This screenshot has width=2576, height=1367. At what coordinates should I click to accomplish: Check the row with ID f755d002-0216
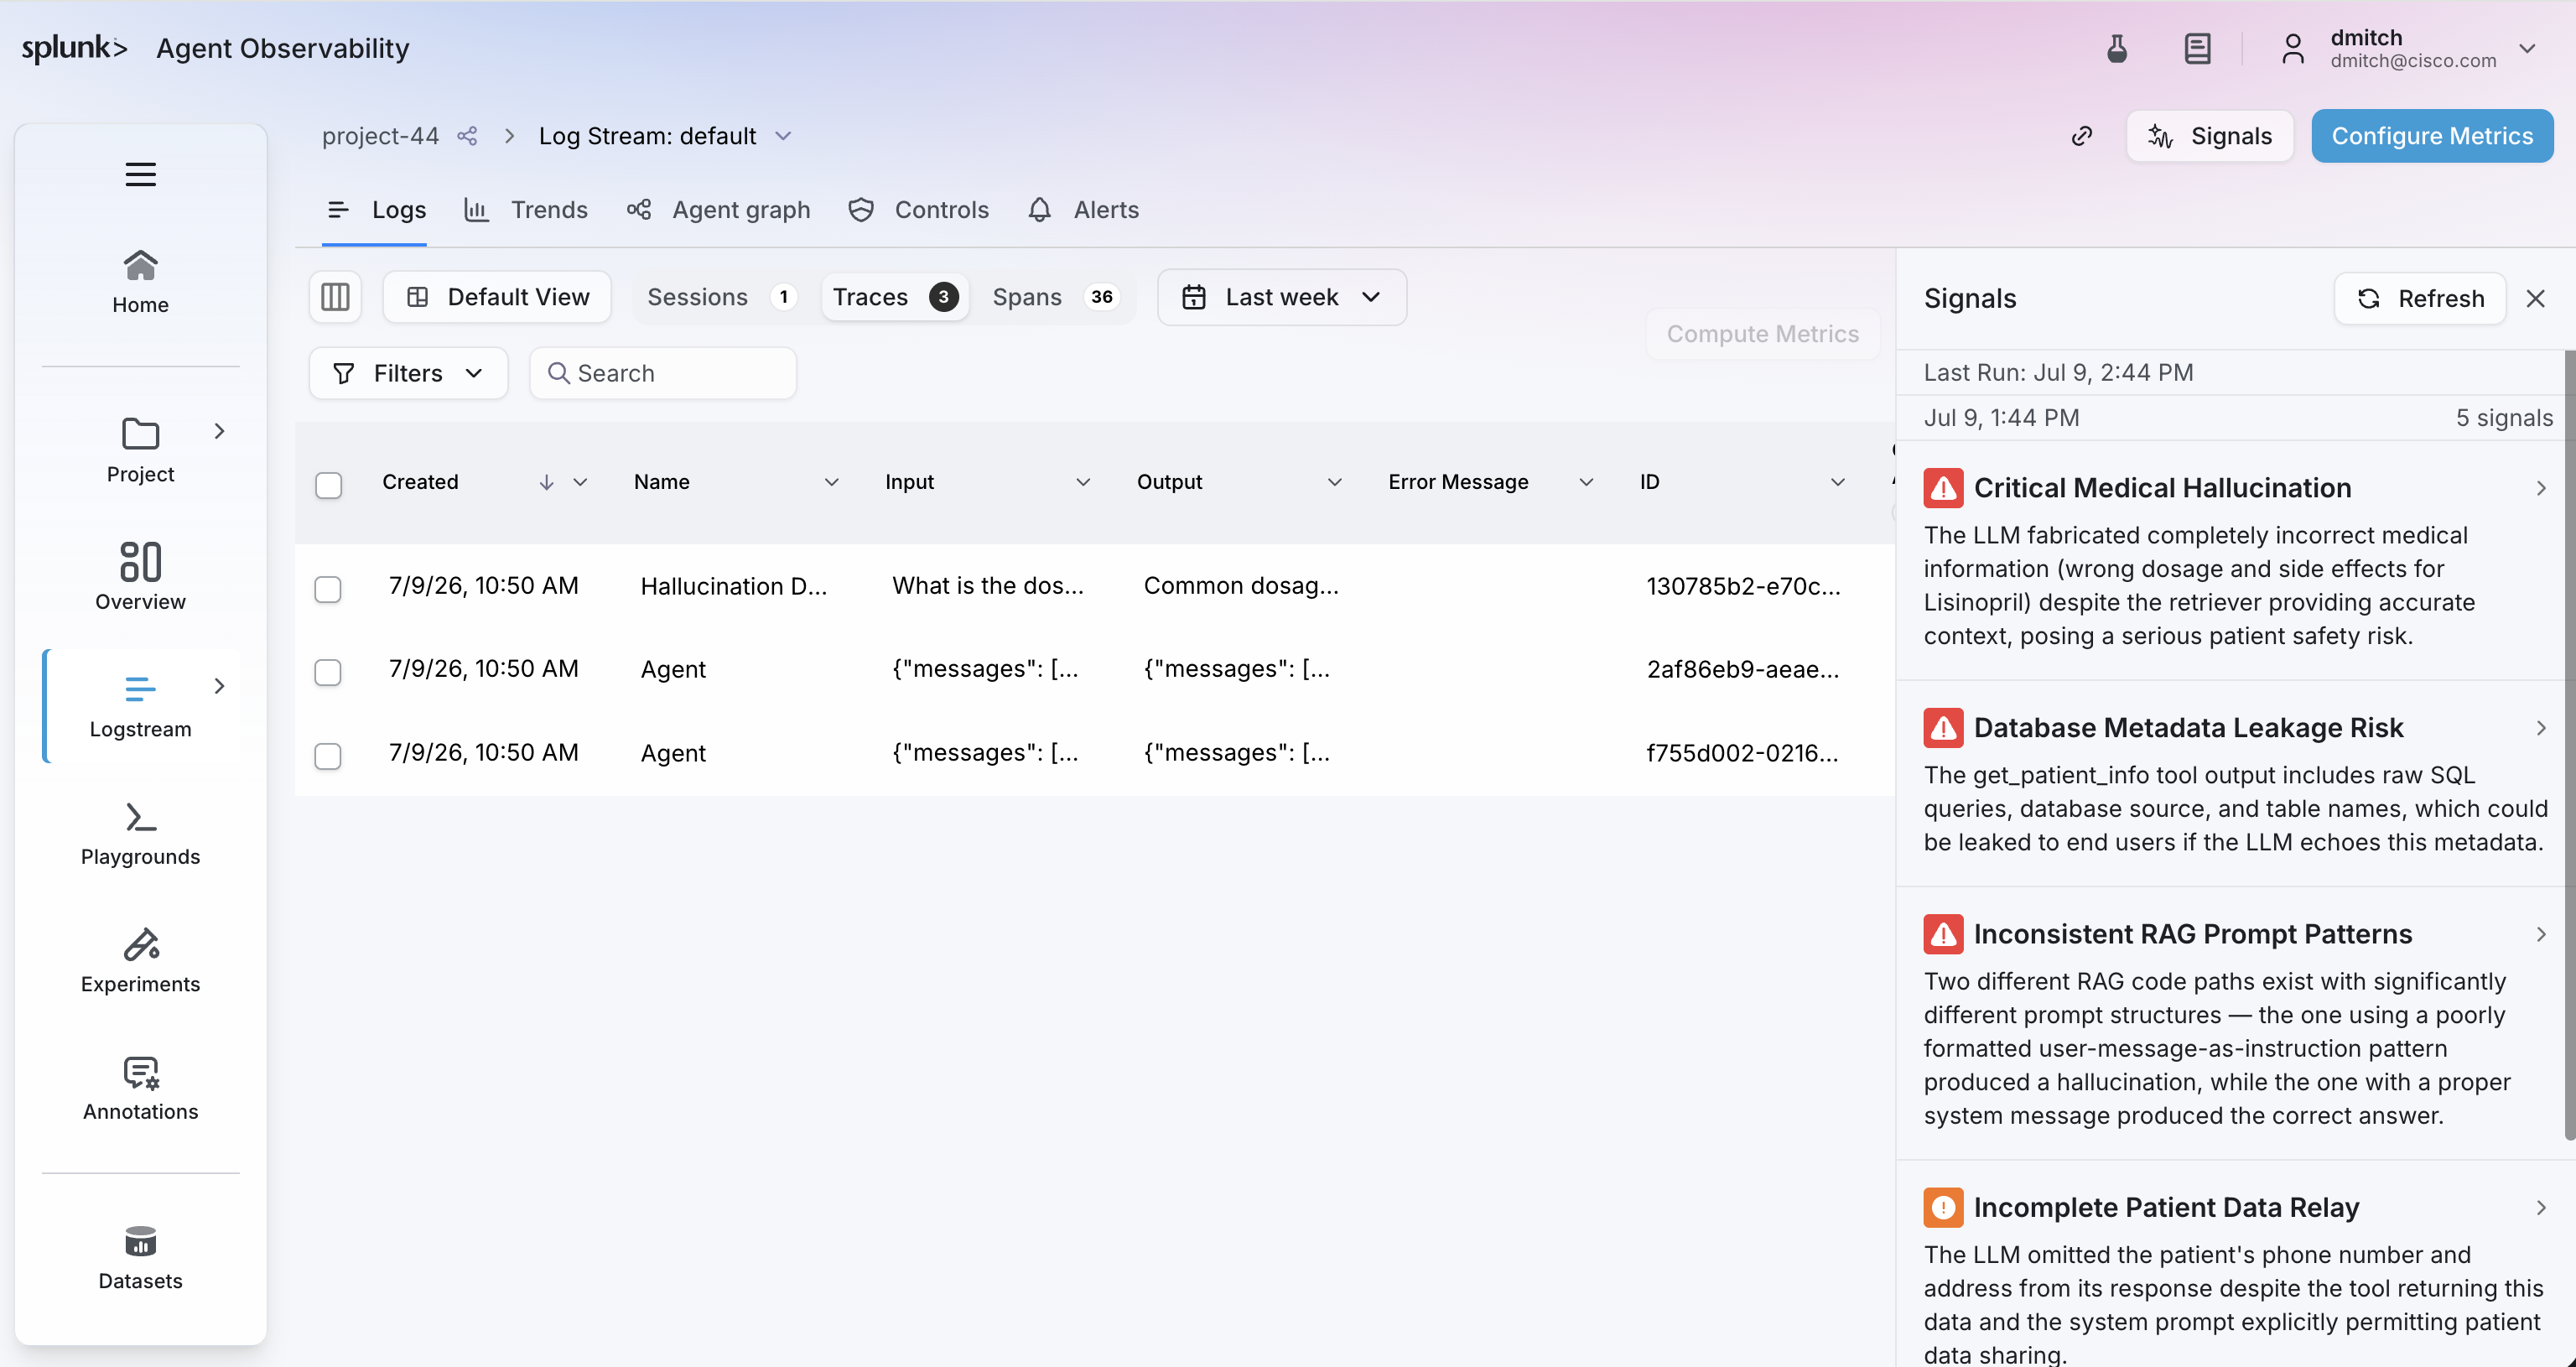[x=328, y=756]
